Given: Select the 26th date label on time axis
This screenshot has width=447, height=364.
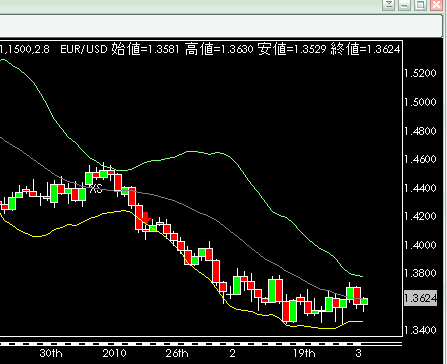Looking at the screenshot, I should coord(177,353).
